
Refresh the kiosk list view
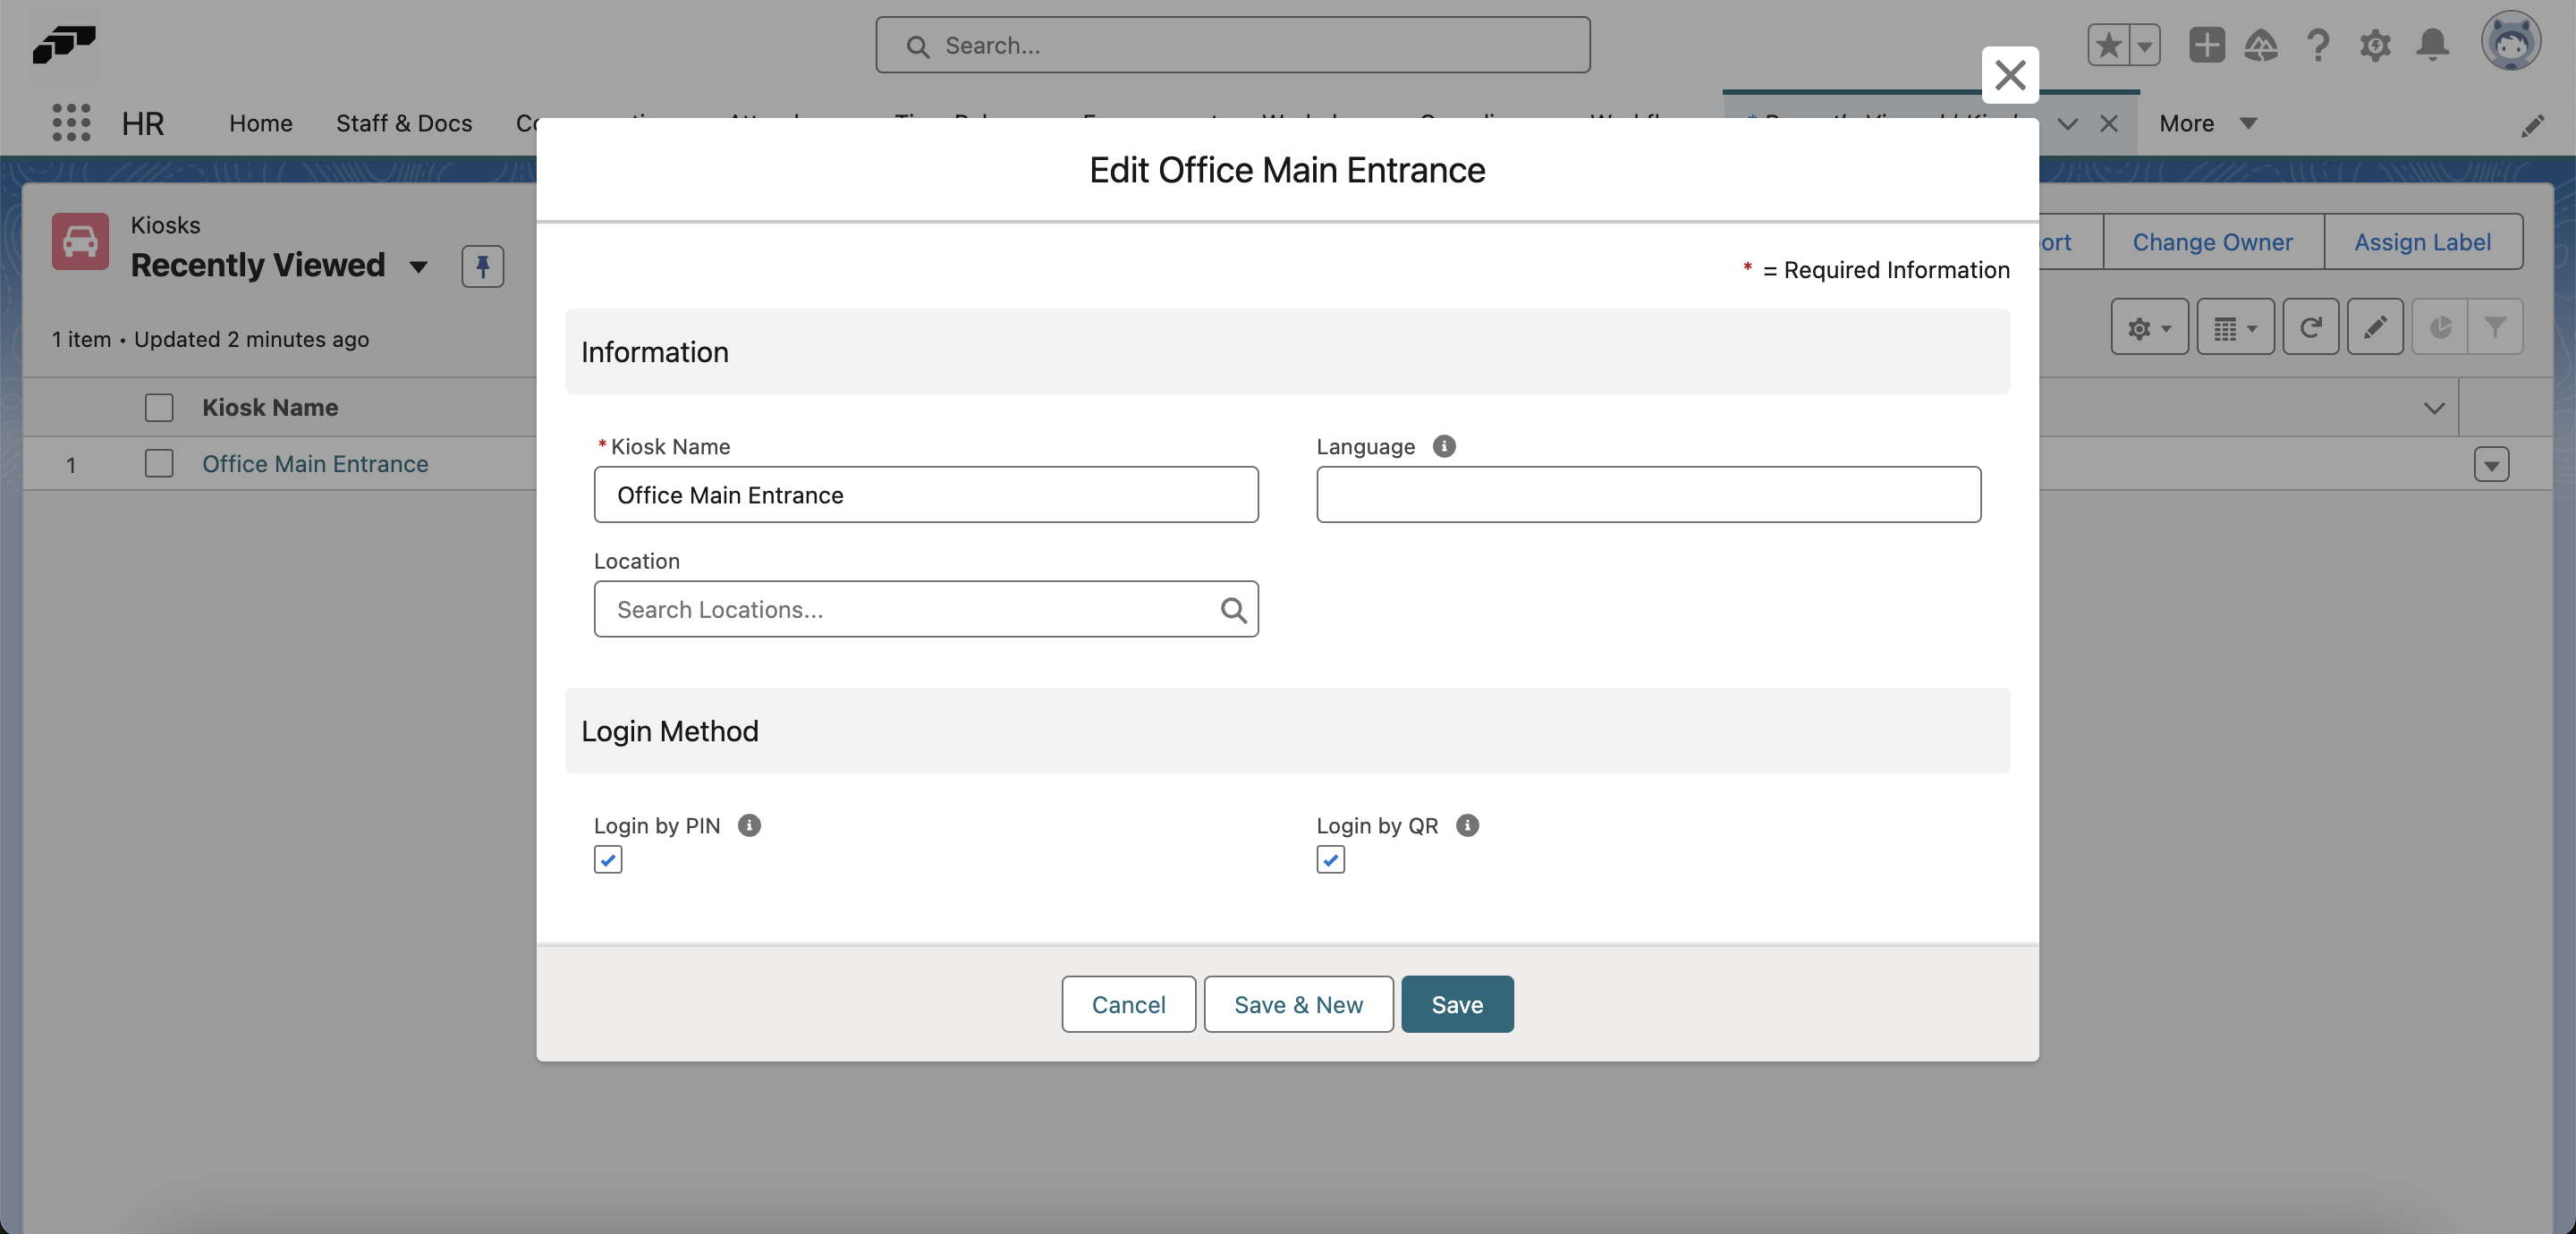coord(2311,327)
